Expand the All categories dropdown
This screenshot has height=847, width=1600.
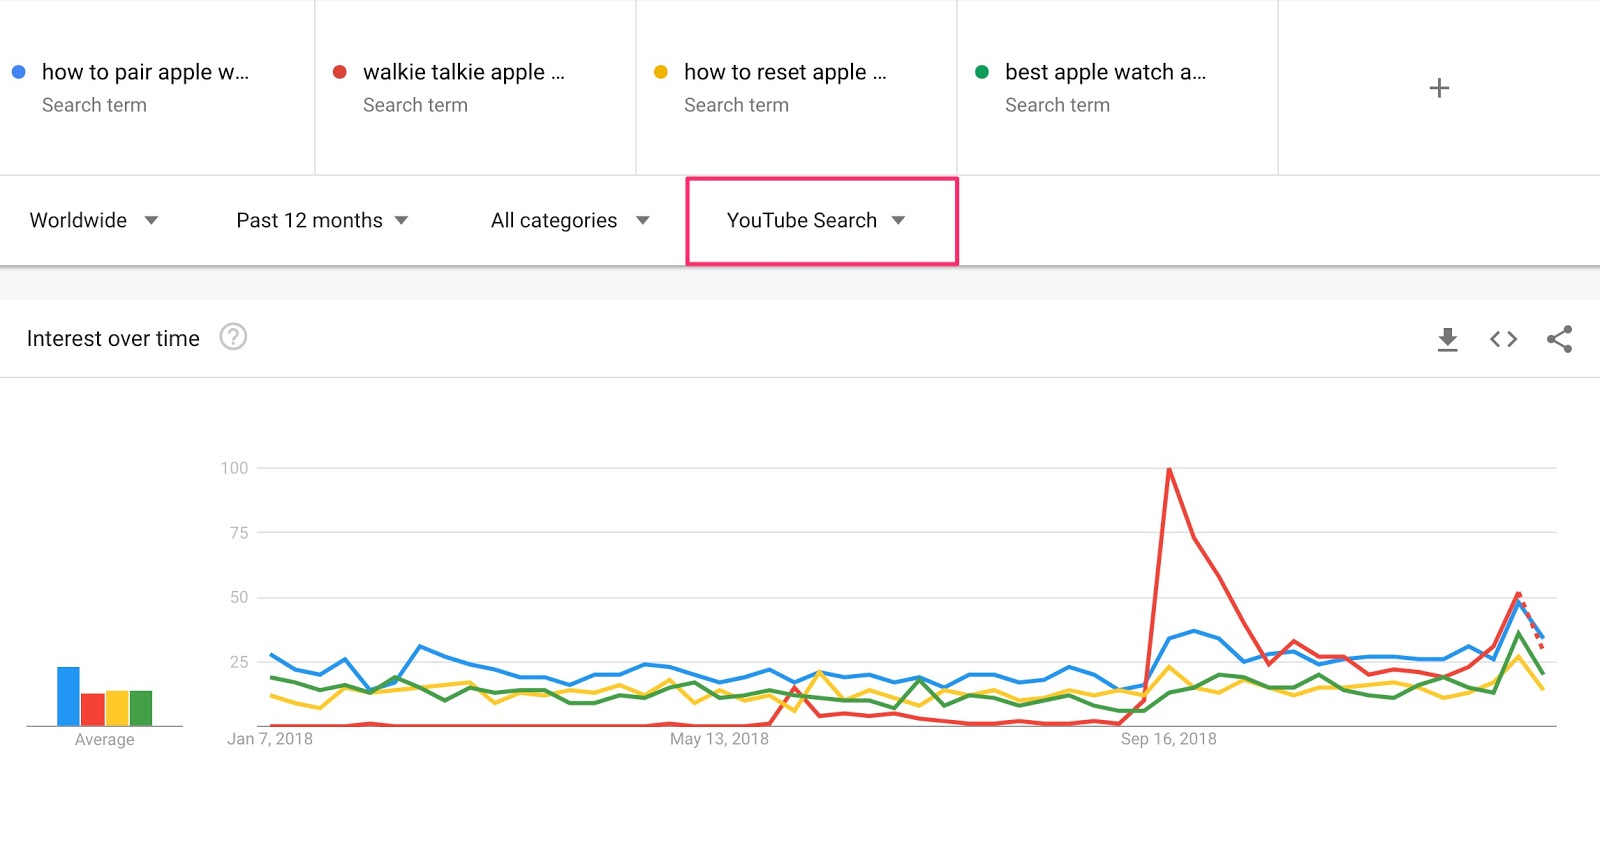(567, 220)
